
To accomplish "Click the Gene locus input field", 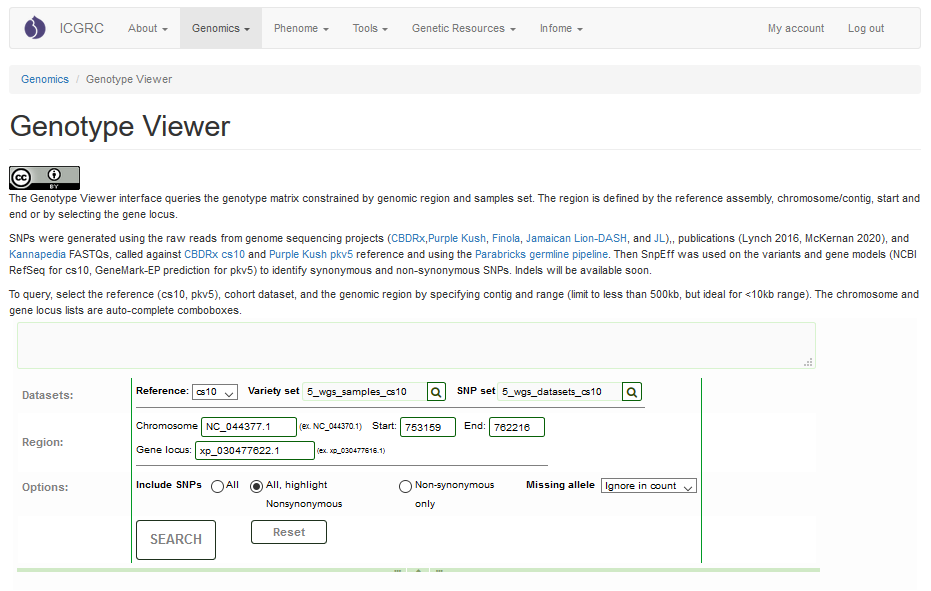I will click(x=253, y=451).
